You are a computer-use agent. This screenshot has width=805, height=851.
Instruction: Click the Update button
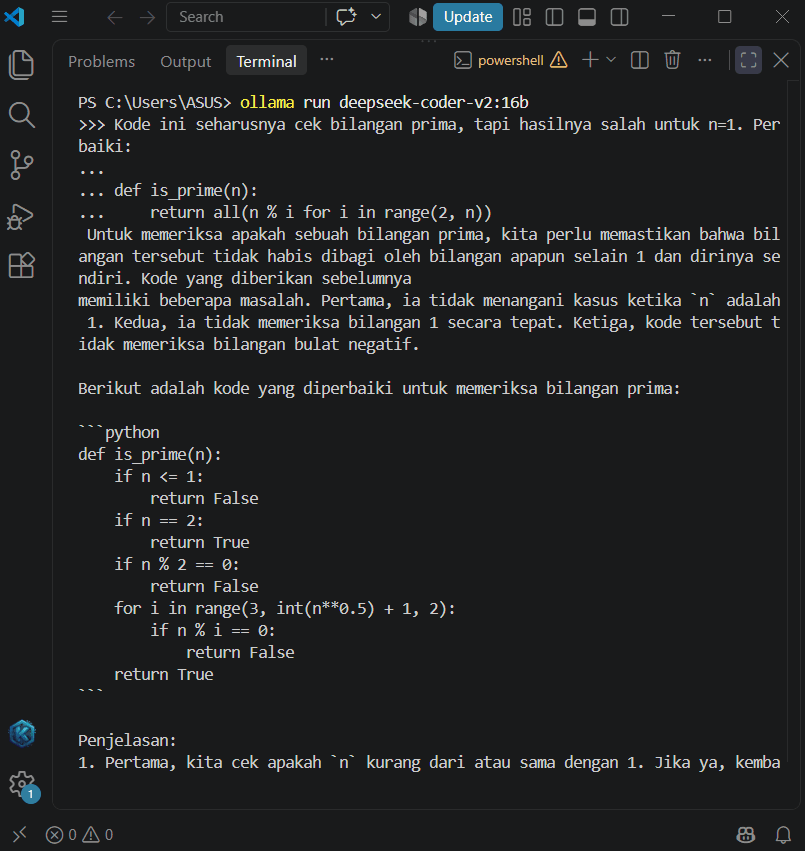[468, 17]
